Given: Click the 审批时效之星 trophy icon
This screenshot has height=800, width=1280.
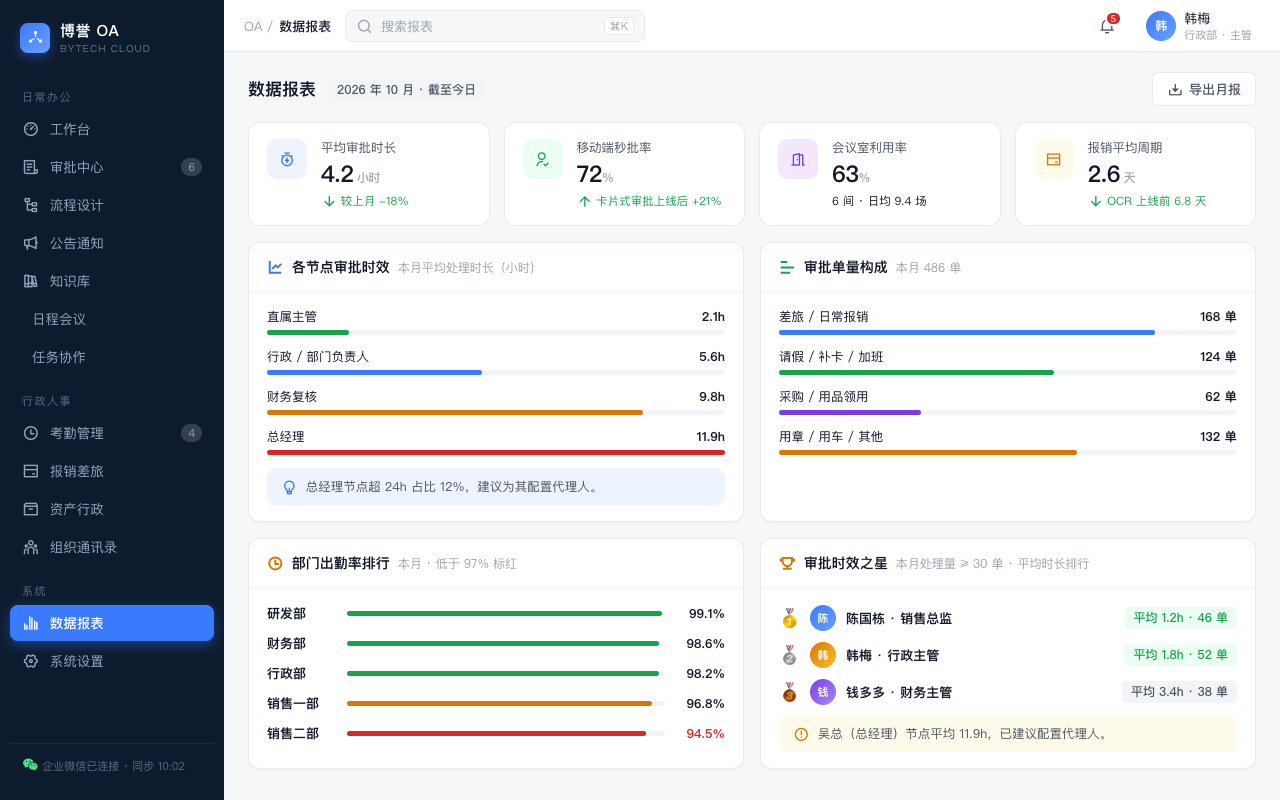Looking at the screenshot, I should [787, 563].
